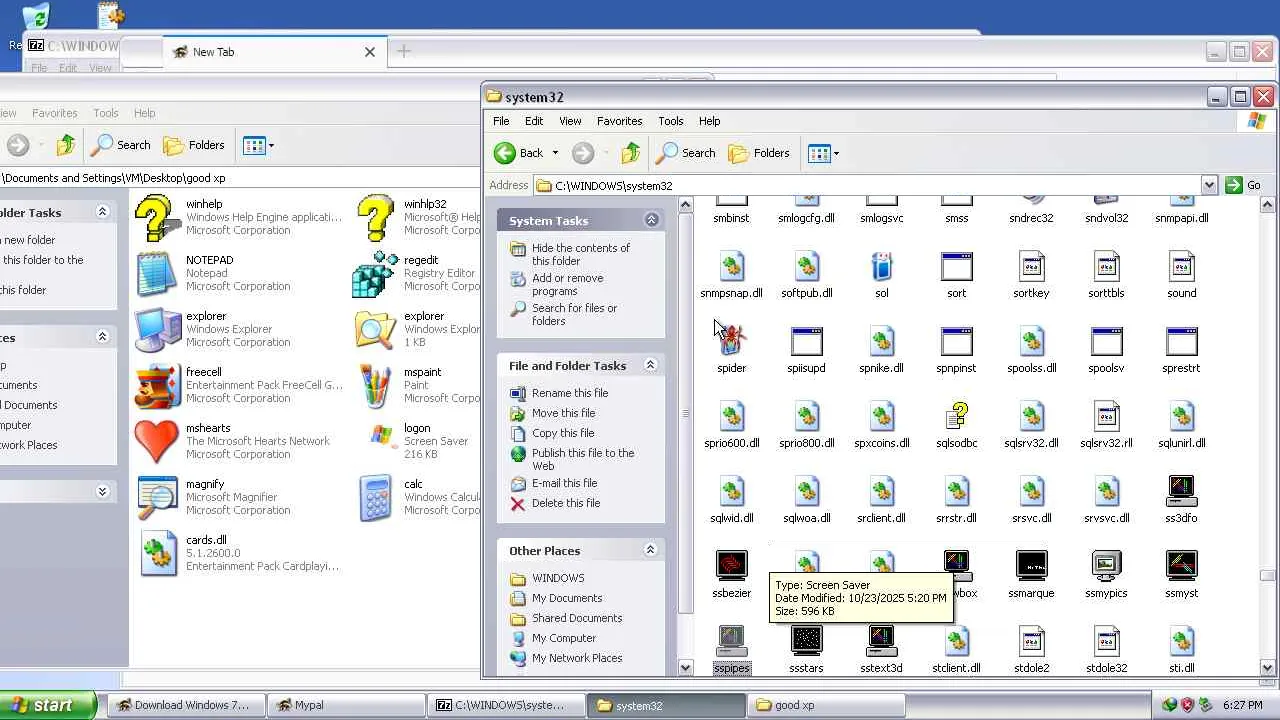Open Search in system32 toolbar
The width and height of the screenshot is (1280, 720).
point(686,153)
